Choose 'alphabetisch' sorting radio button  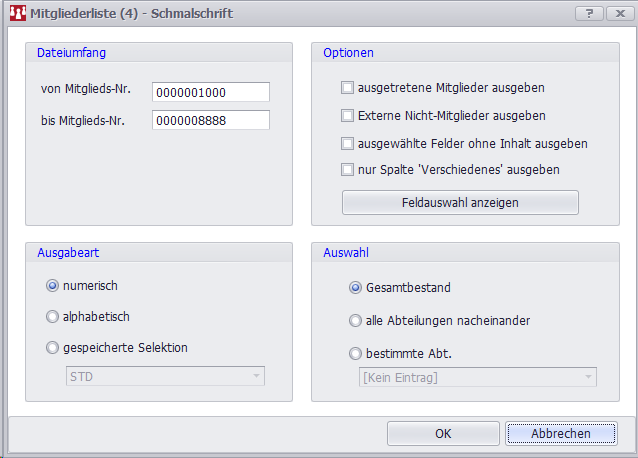[x=52, y=317]
